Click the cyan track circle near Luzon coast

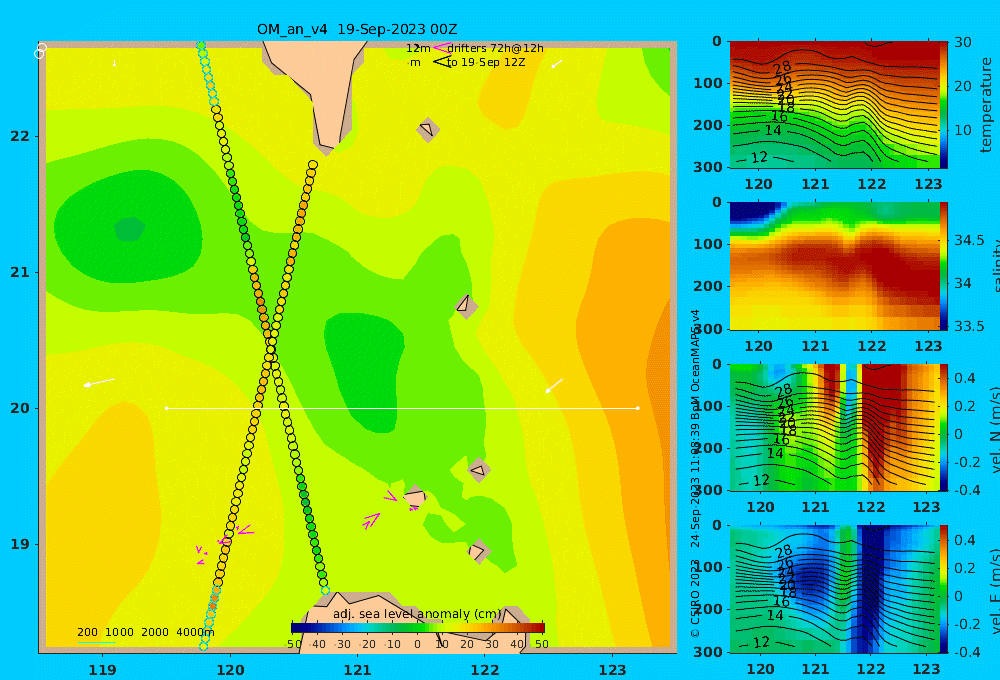pos(325,590)
